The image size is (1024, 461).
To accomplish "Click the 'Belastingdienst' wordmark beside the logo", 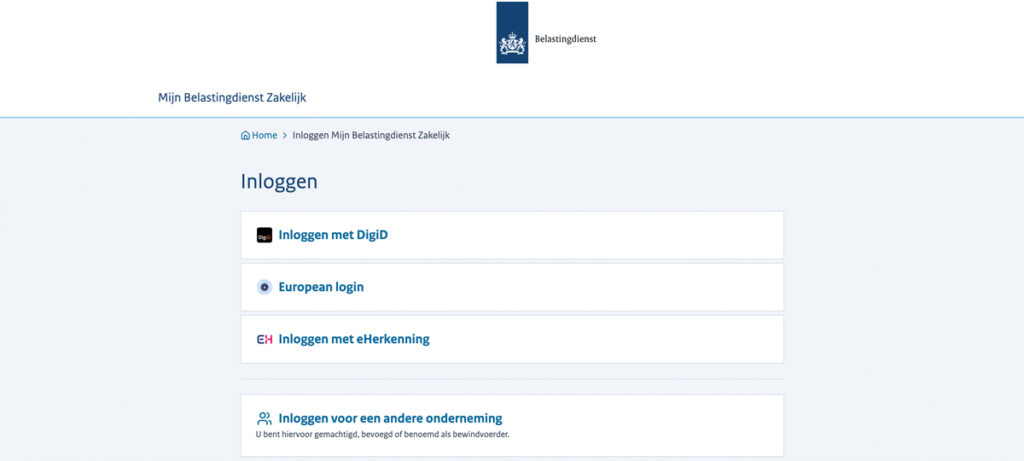I will [565, 40].
